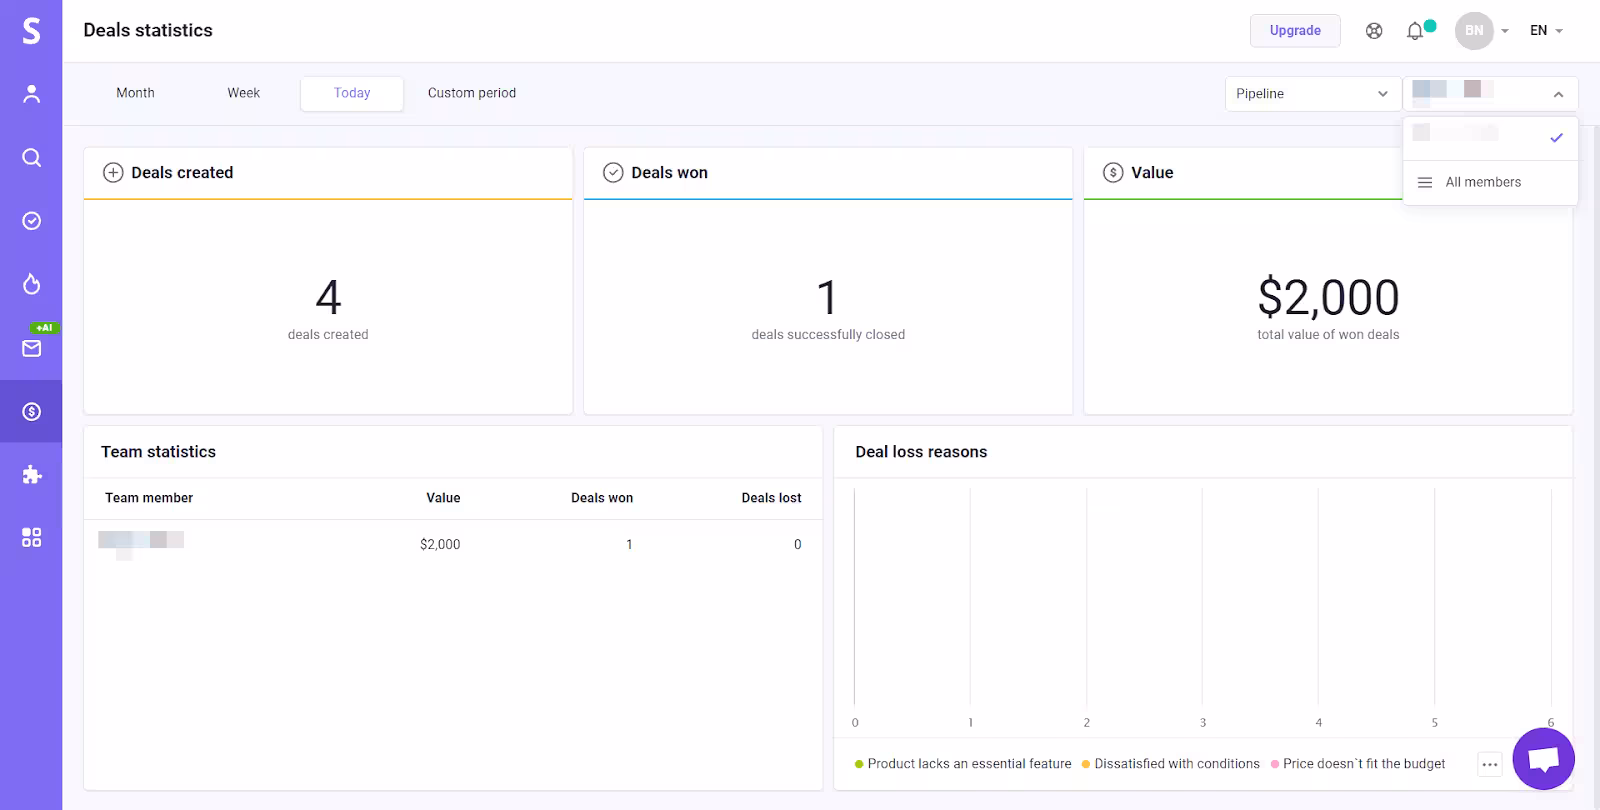Open the flame warm-up sidebar icon

[31, 285]
